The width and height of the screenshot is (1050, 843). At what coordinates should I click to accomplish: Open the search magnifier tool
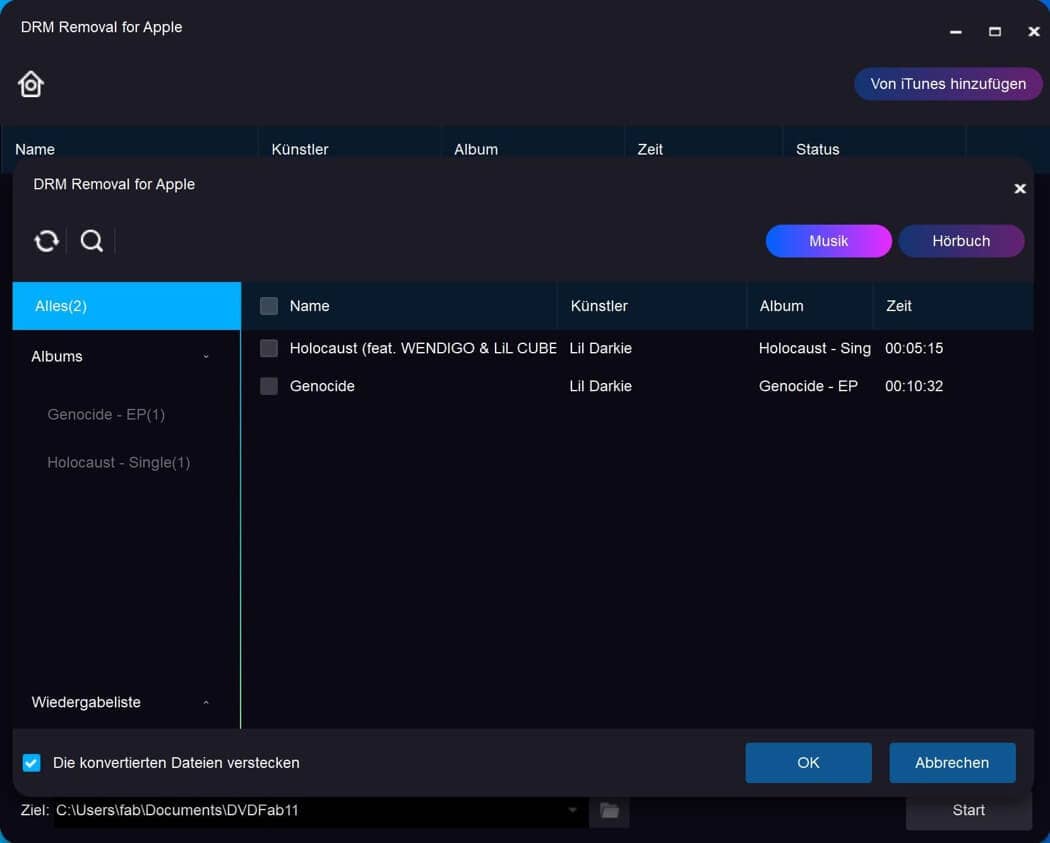92,241
